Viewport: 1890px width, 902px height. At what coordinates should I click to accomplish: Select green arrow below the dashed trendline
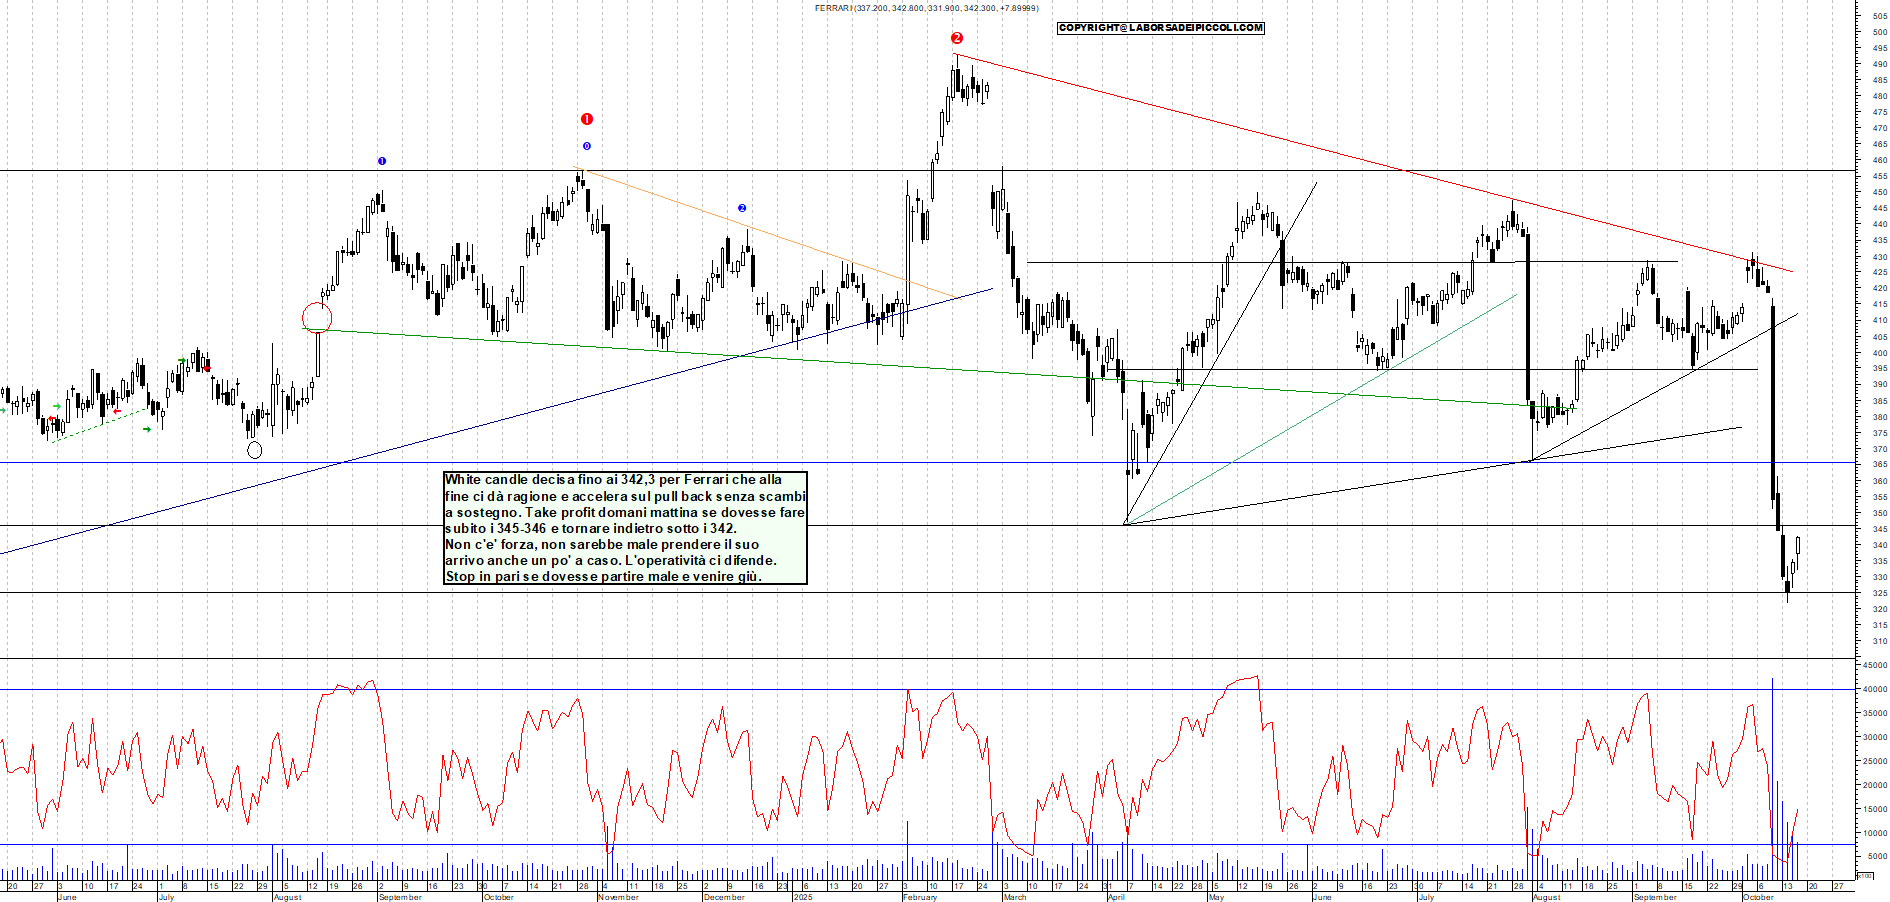[147, 429]
